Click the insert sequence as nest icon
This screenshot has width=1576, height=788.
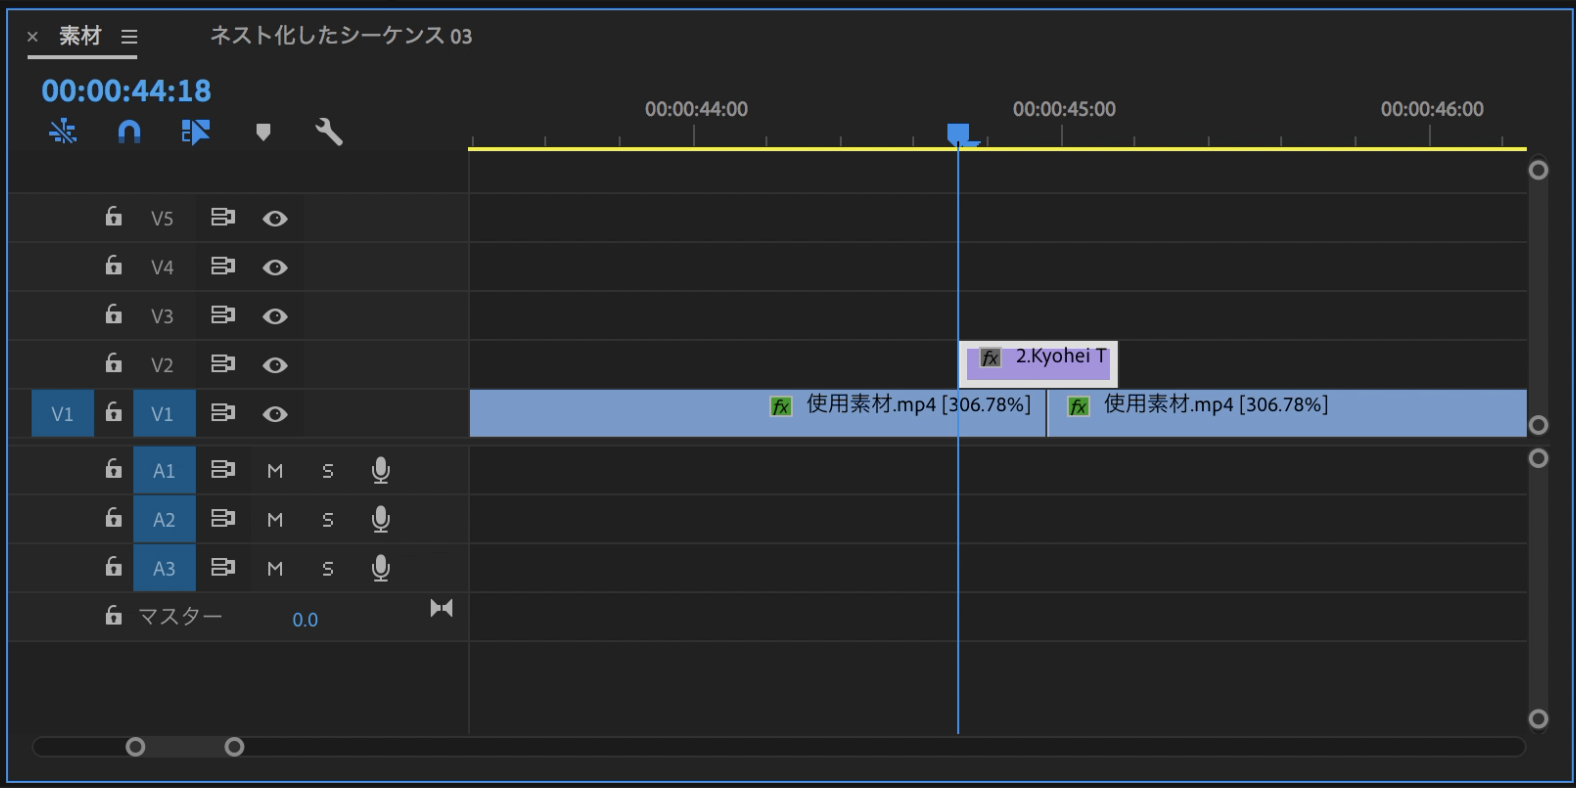(63, 132)
